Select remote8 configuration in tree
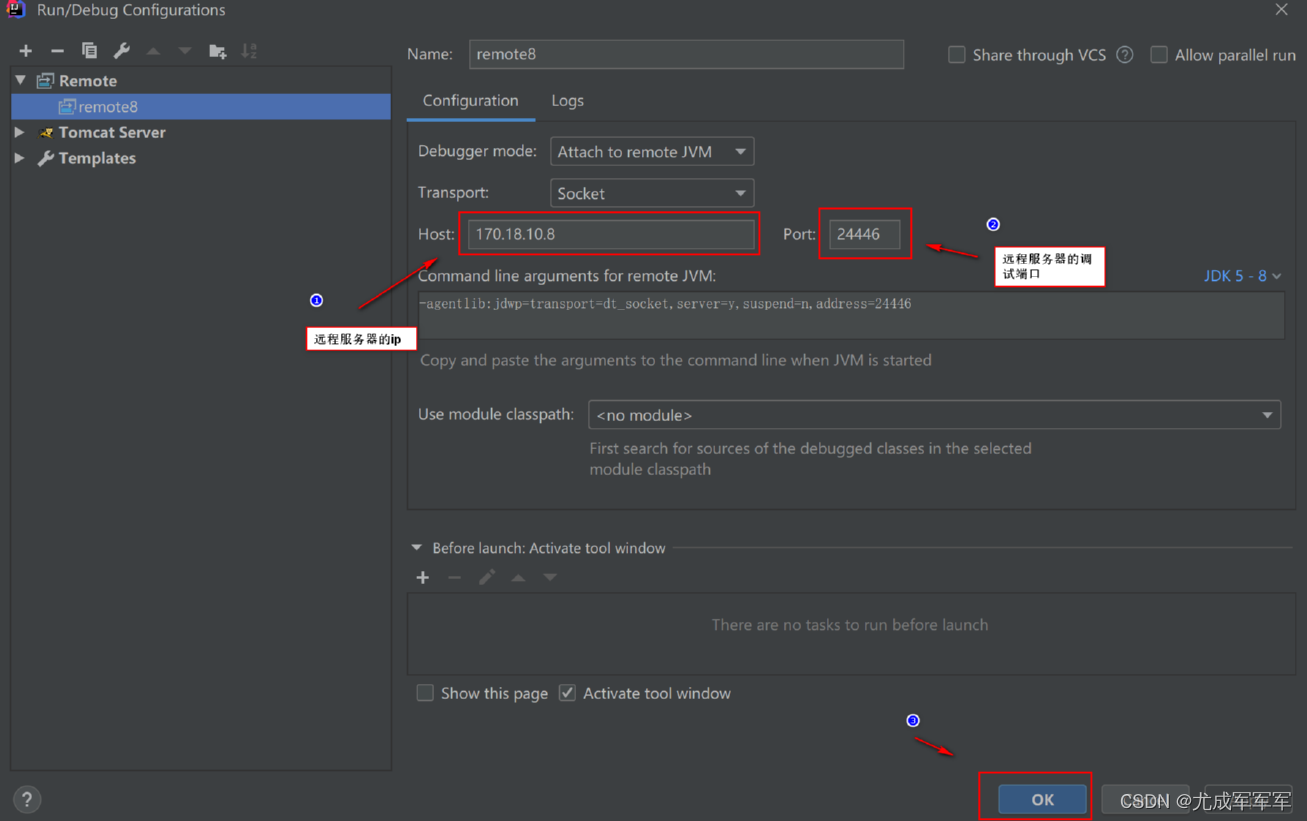The image size is (1307, 821). (x=200, y=106)
